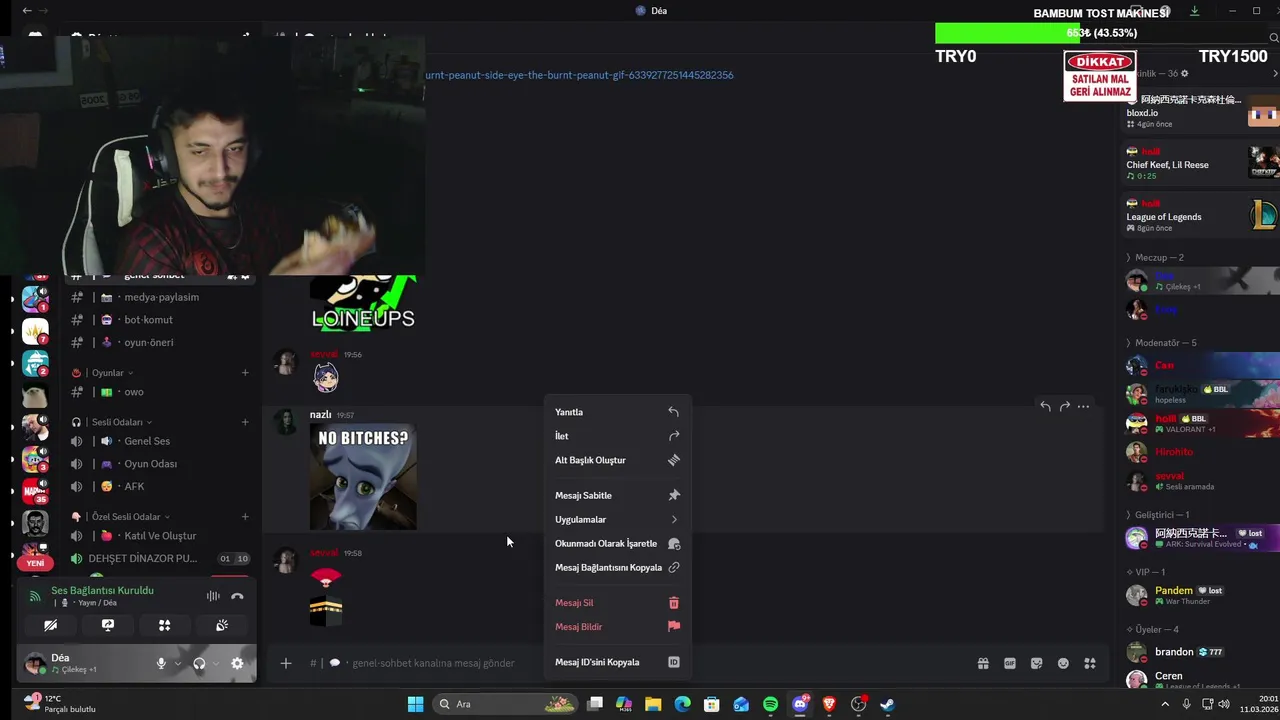Click the NO BITCHES meme image

(x=363, y=476)
